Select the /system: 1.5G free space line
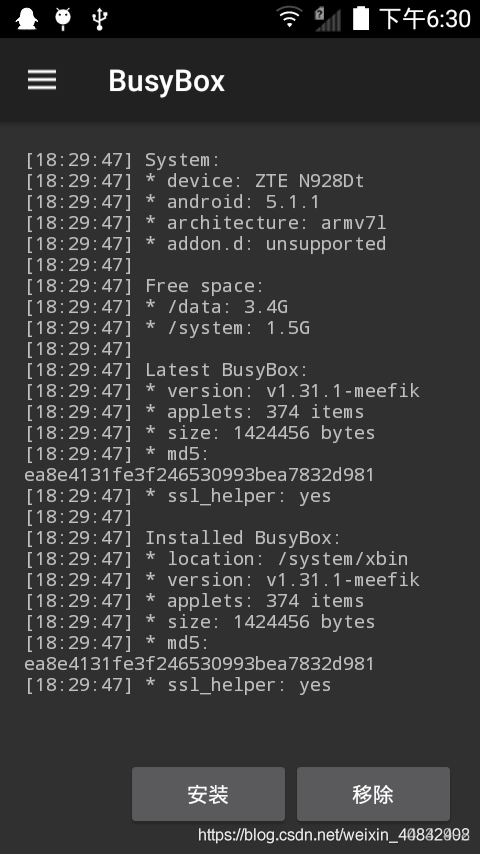480x854 pixels. (167, 328)
